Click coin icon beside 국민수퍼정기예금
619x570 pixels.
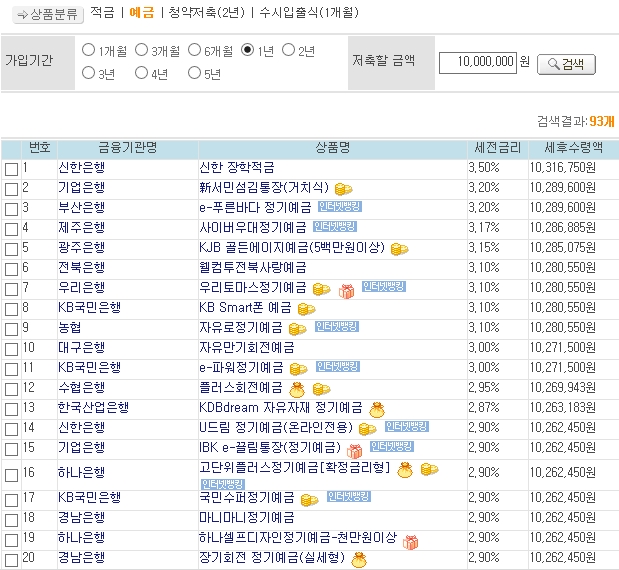309,501
